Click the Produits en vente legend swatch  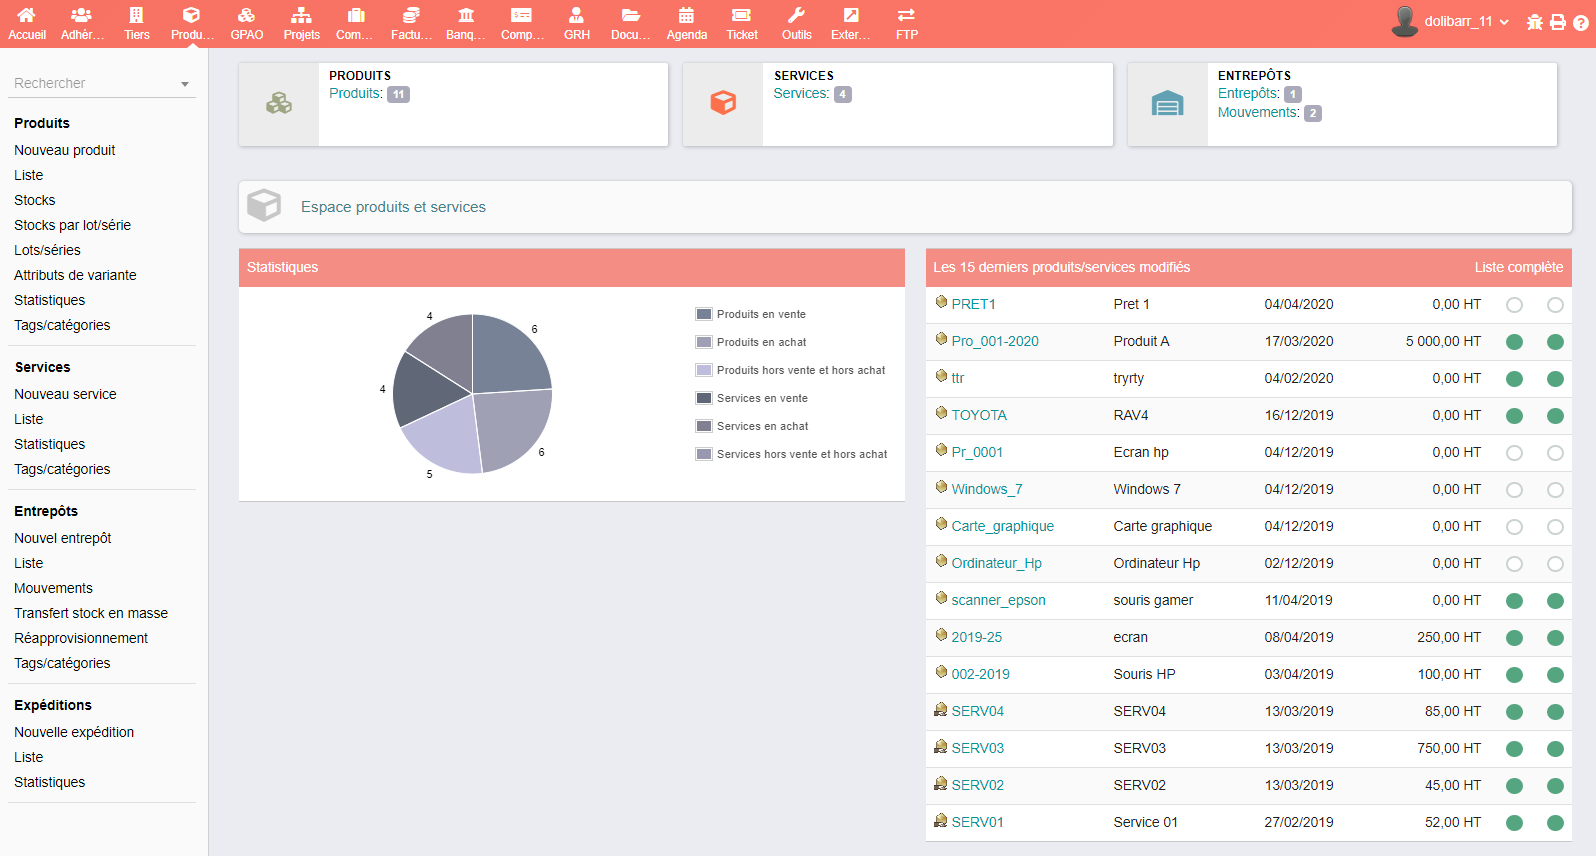pos(704,314)
